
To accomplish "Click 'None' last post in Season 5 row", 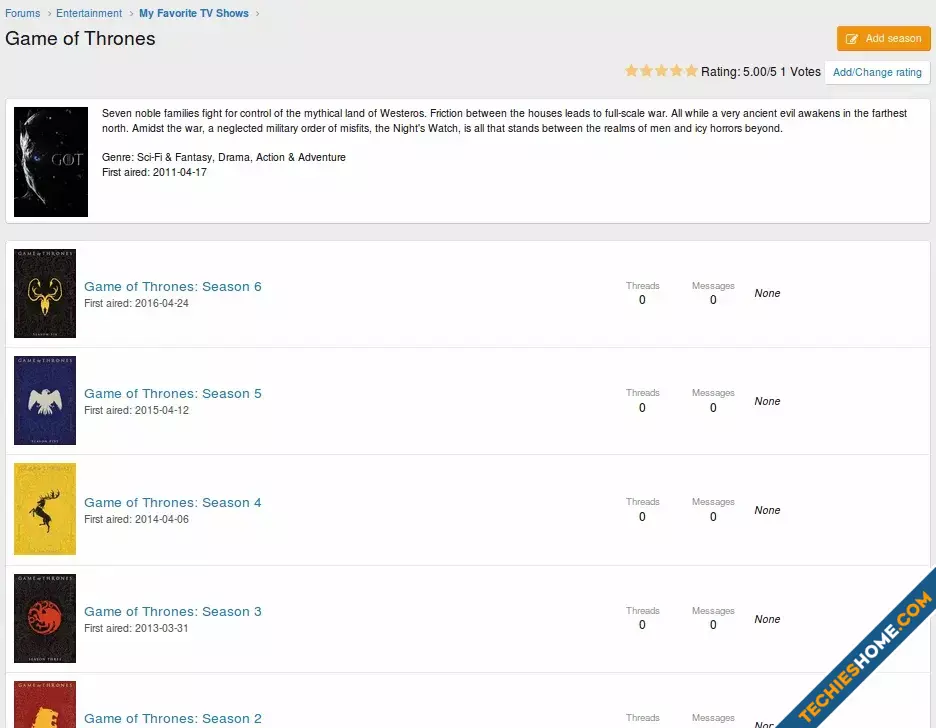I will click(x=767, y=402).
